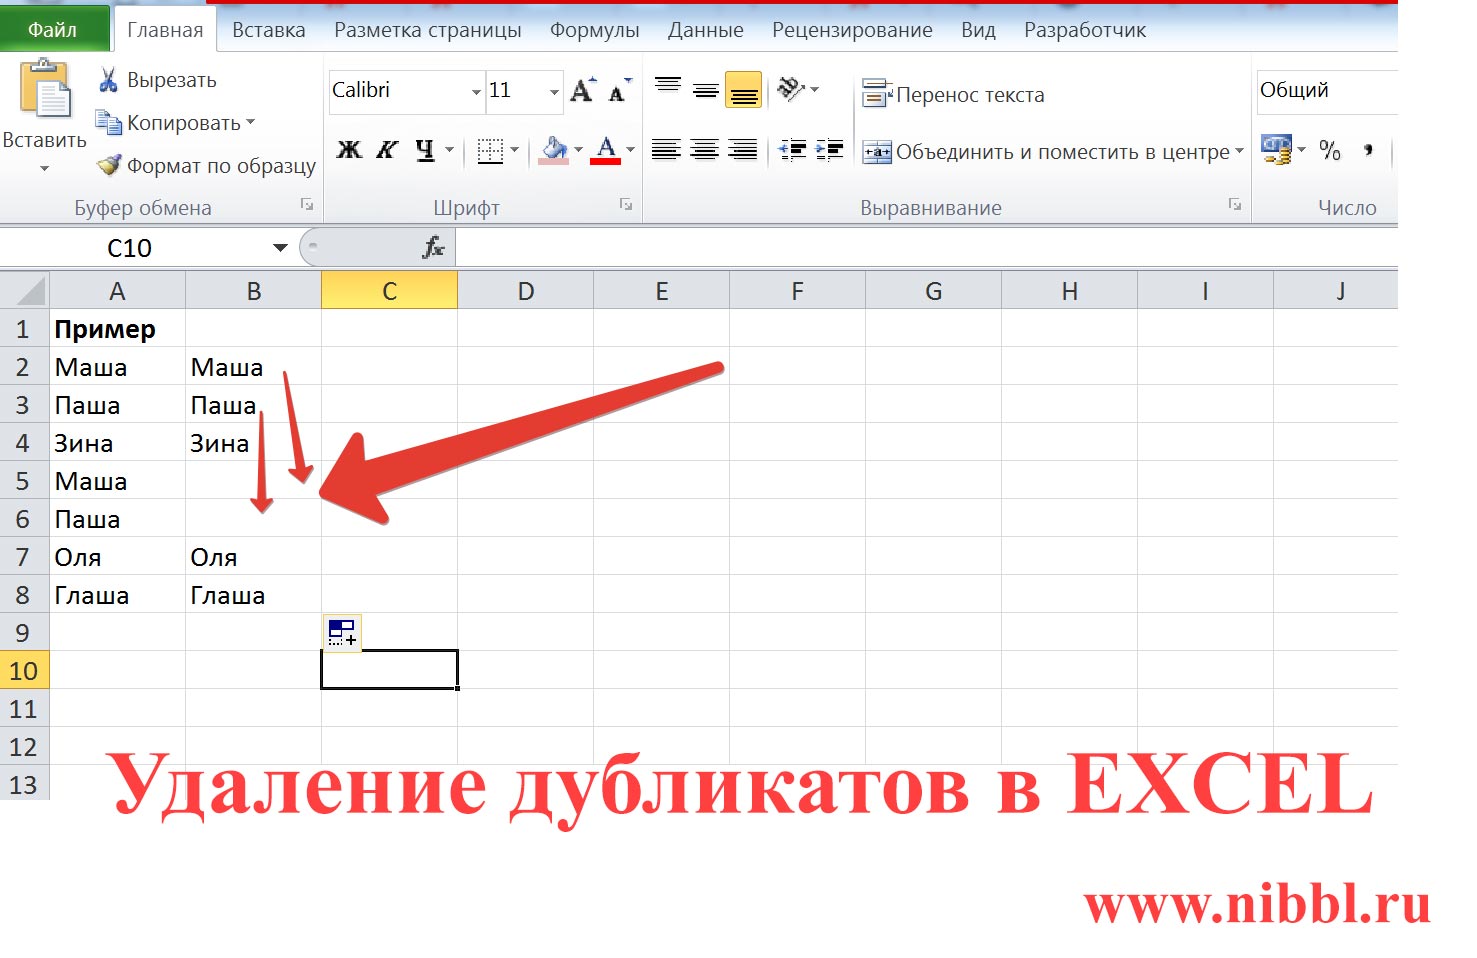Apply cell borders icon

(x=490, y=151)
